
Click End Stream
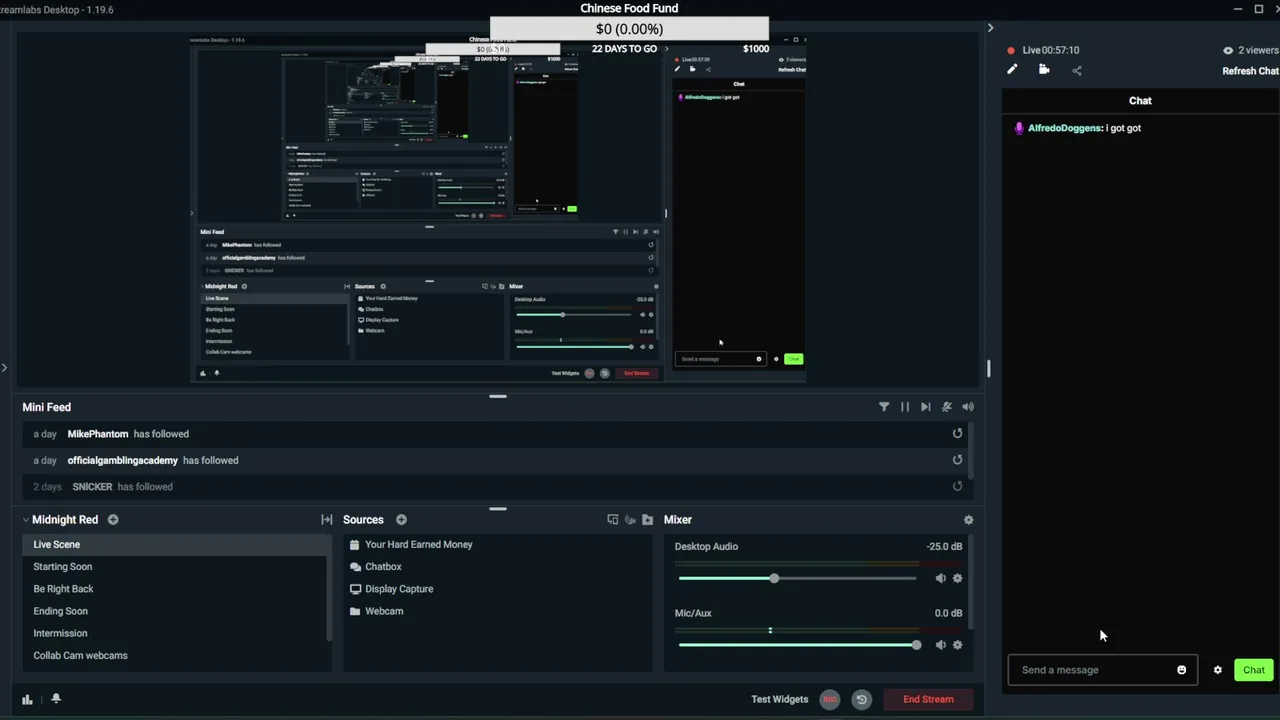tap(928, 699)
